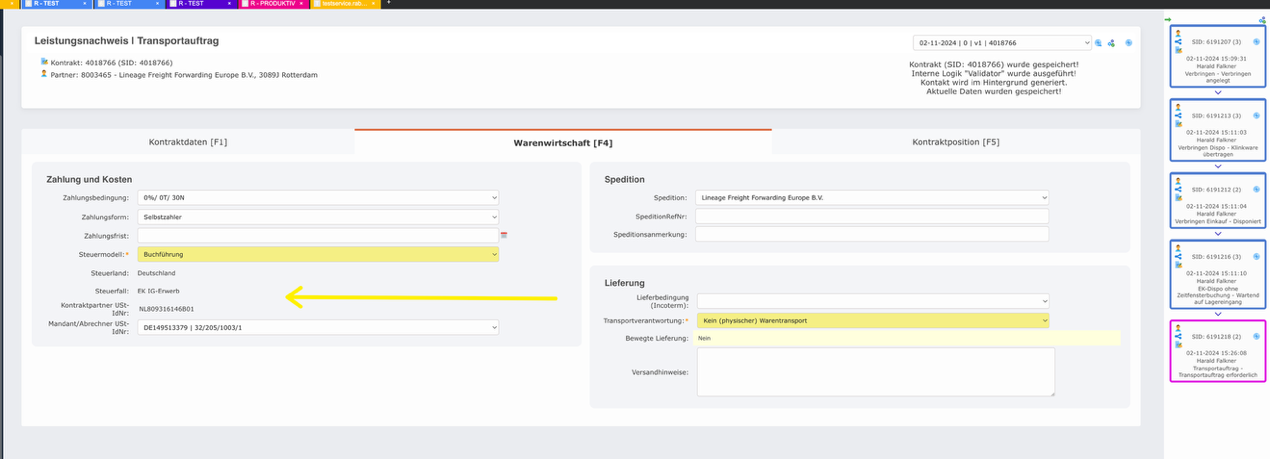Click the Steuerfall value EK IG-Erwerb
The image size is (1270, 459).
click(x=158, y=291)
